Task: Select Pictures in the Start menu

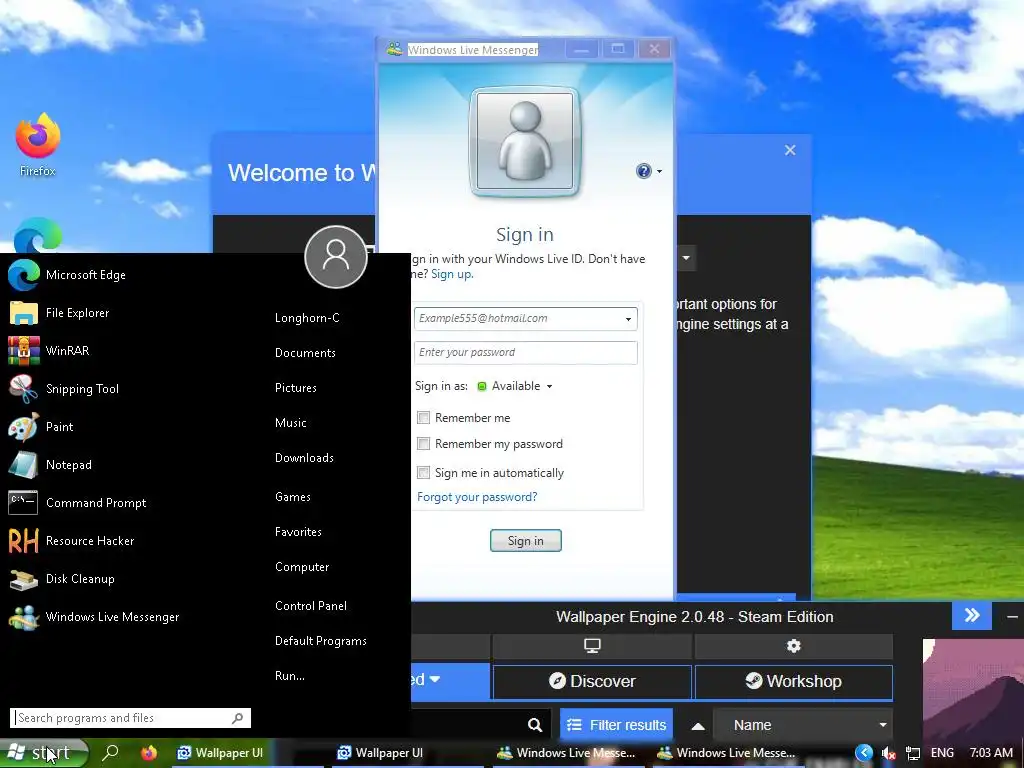Action: click(x=295, y=388)
